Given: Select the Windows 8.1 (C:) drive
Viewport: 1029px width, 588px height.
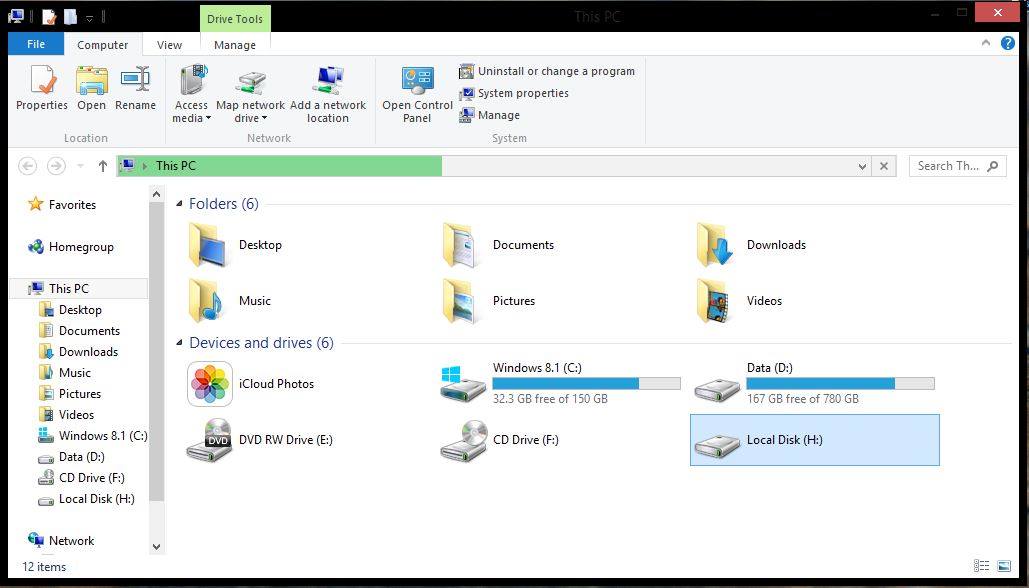Looking at the screenshot, I should point(561,383).
